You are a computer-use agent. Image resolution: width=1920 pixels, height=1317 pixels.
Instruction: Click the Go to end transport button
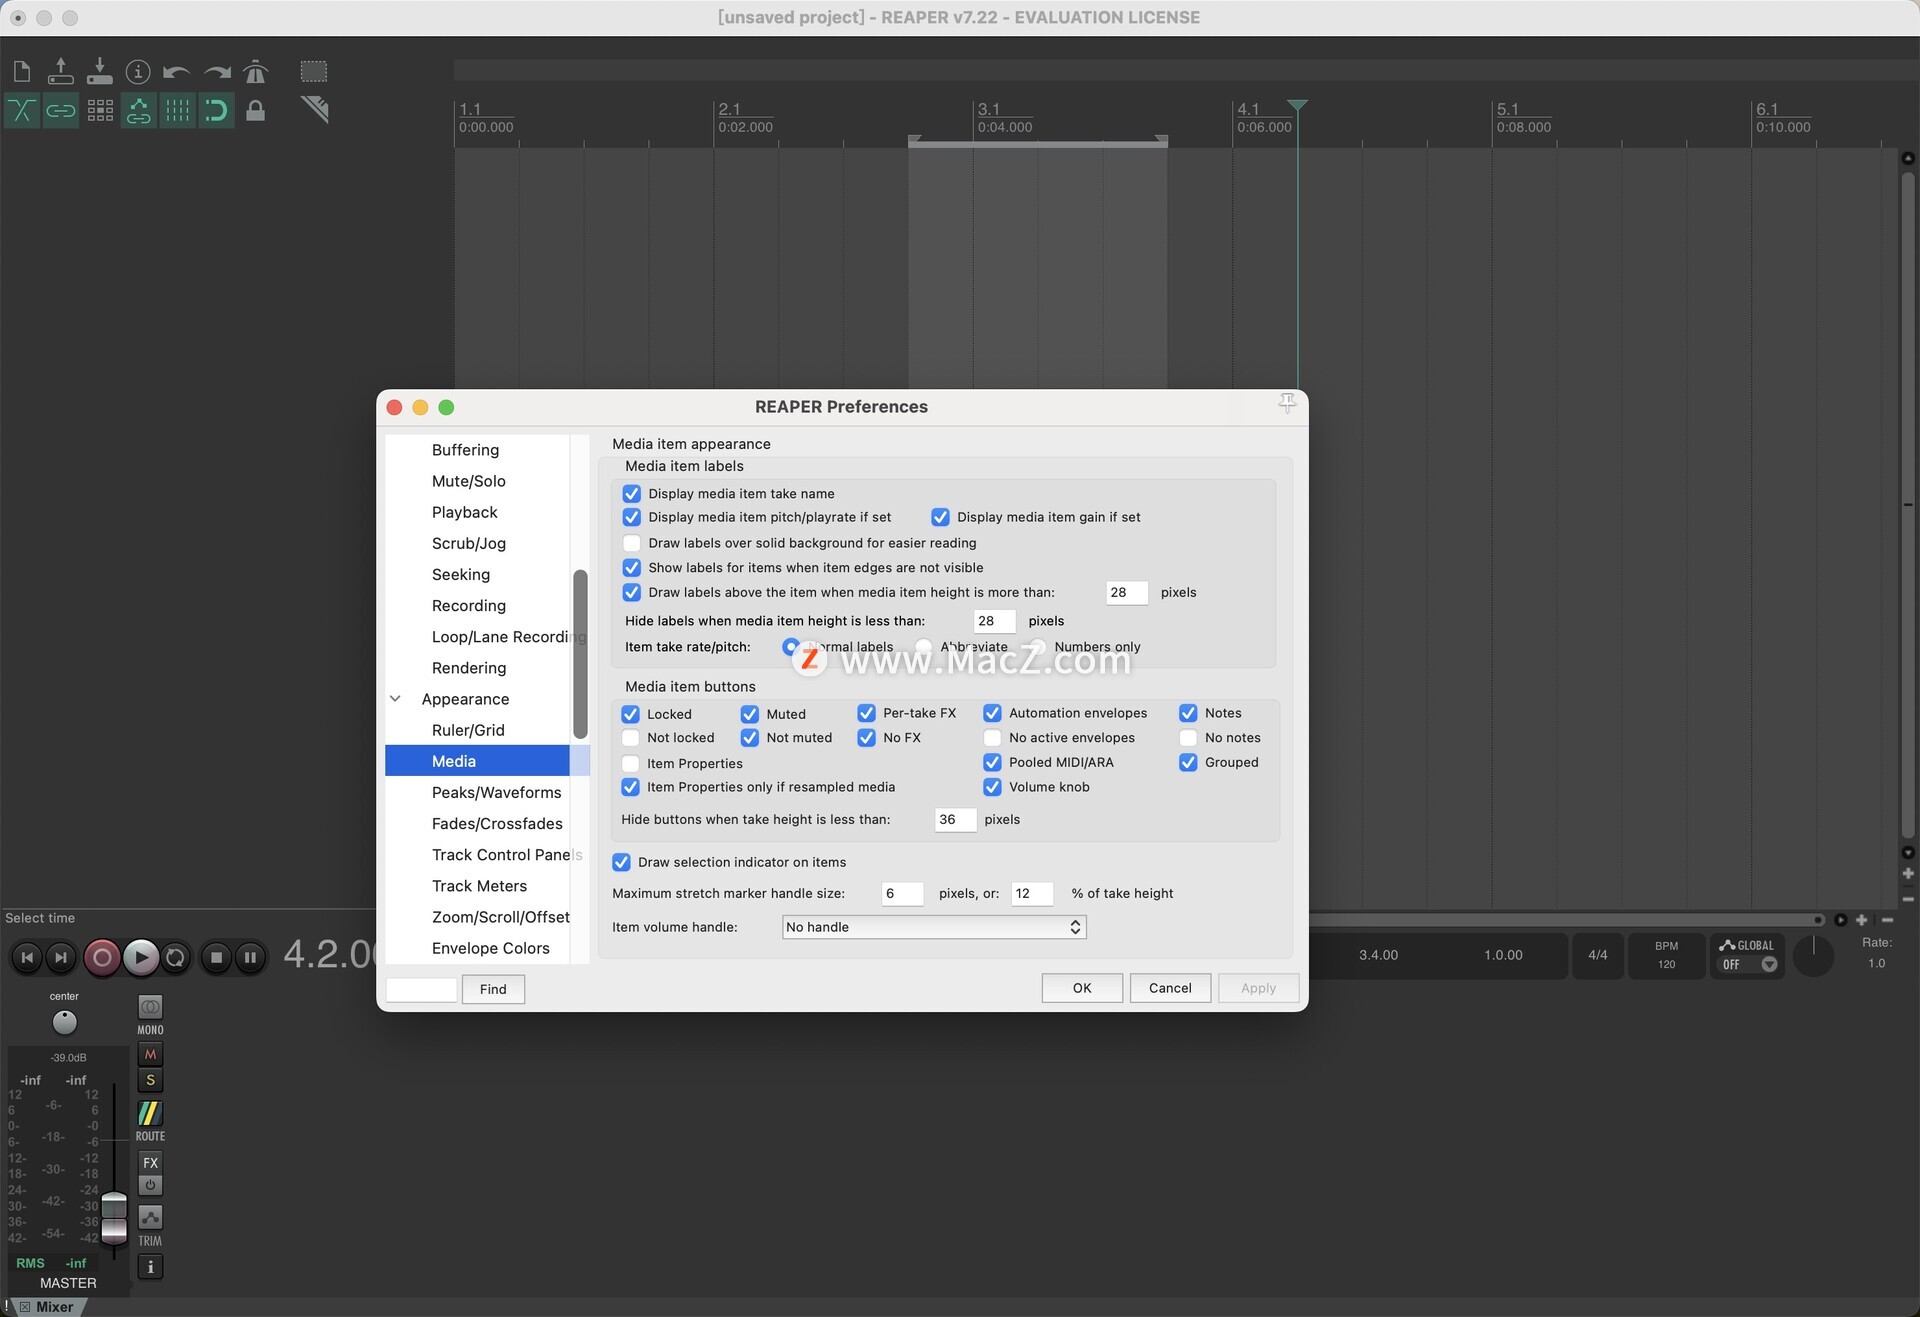tap(61, 957)
